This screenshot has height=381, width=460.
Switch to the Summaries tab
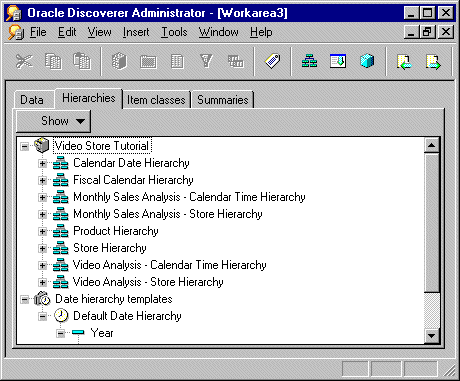tap(223, 100)
